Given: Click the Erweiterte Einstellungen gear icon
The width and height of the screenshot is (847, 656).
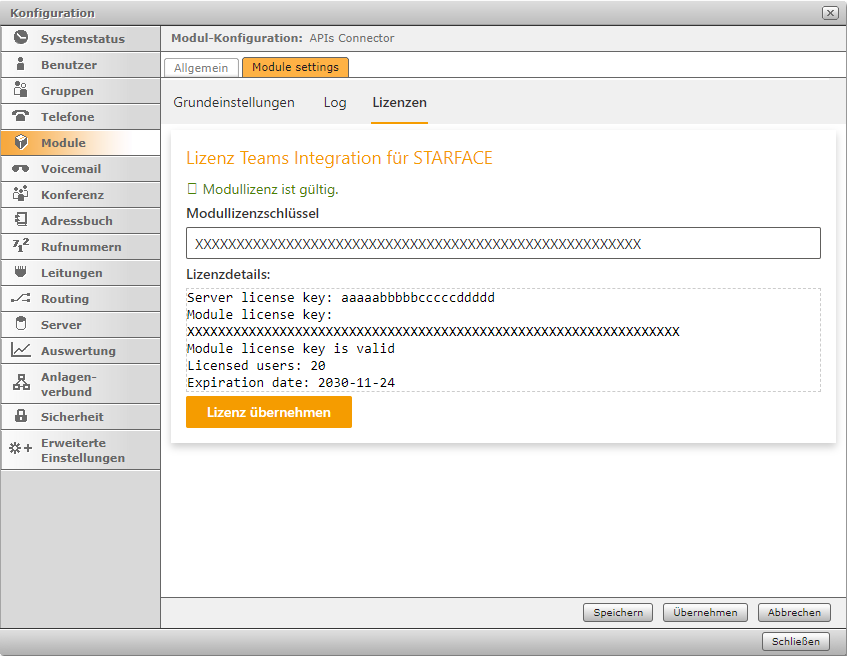Looking at the screenshot, I should click(x=21, y=448).
